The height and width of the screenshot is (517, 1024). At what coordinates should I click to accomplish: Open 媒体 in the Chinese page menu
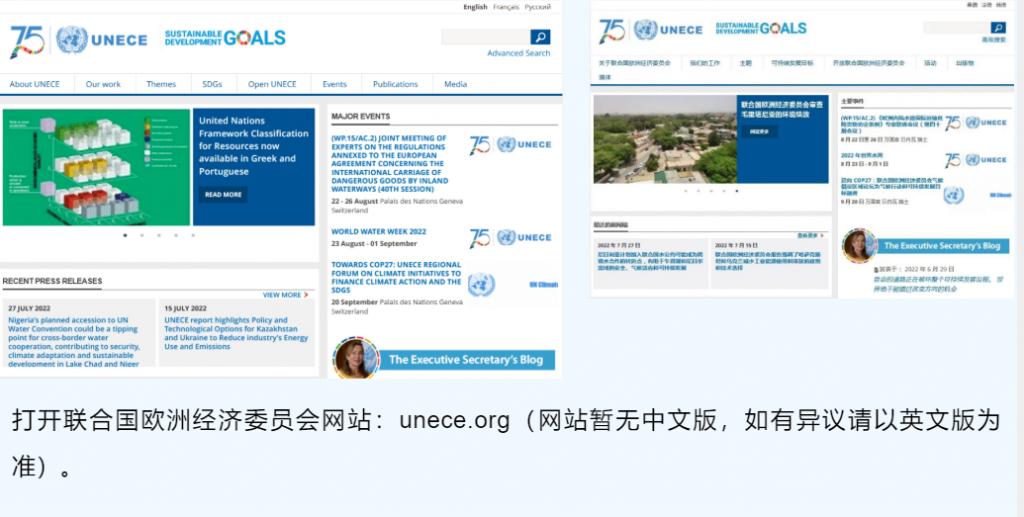coord(606,77)
